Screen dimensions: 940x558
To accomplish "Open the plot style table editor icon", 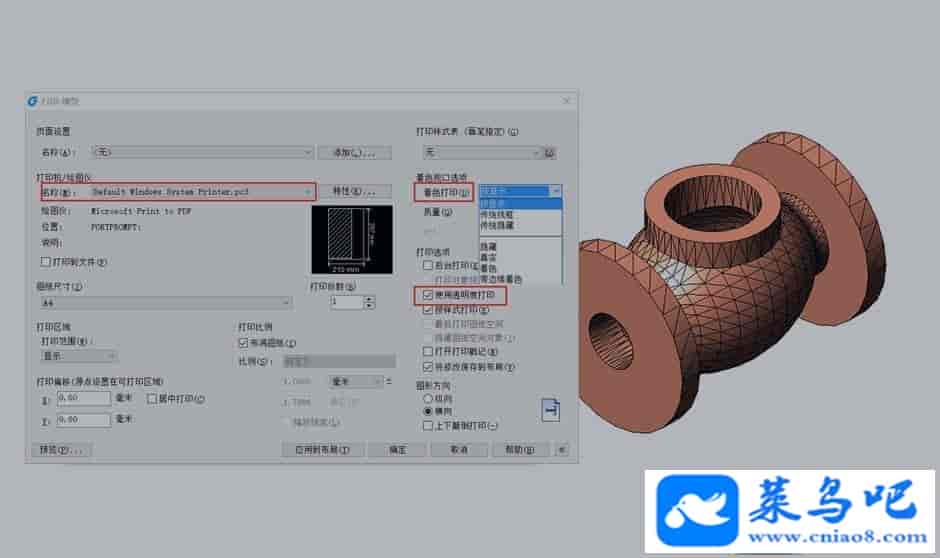I will pyautogui.click(x=550, y=153).
